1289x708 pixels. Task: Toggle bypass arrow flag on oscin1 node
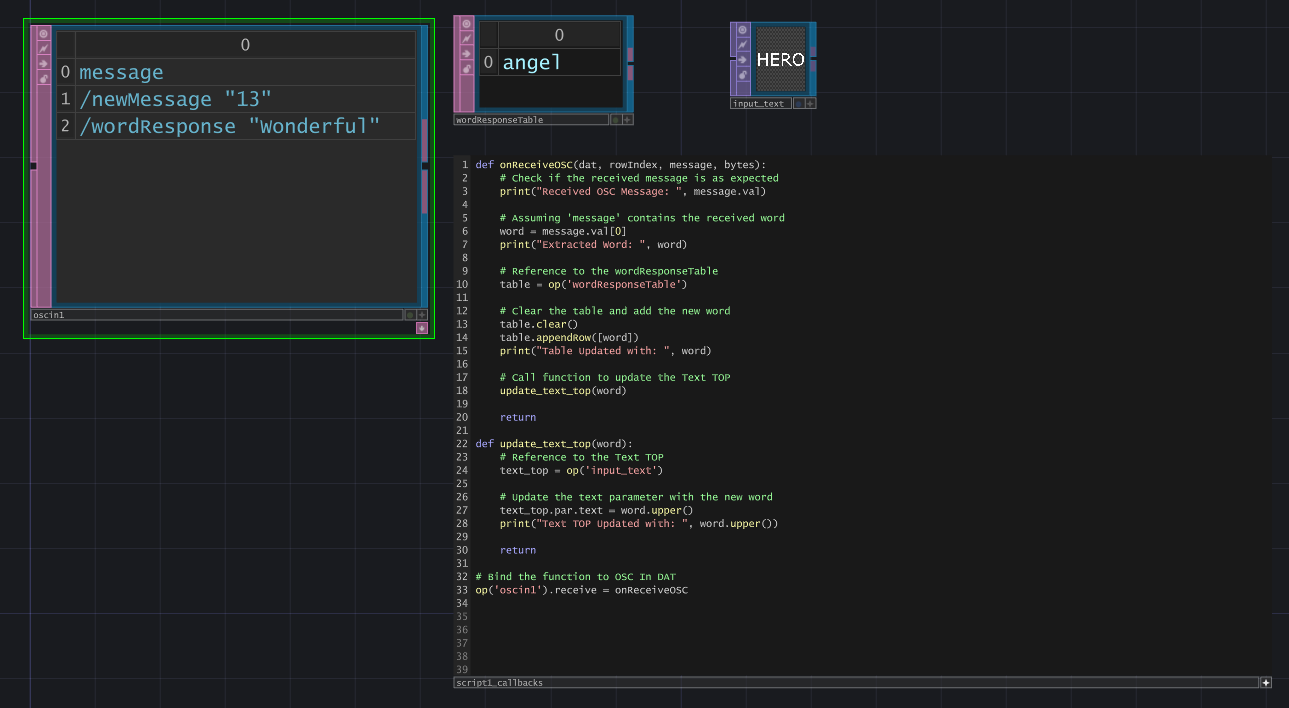[43, 63]
